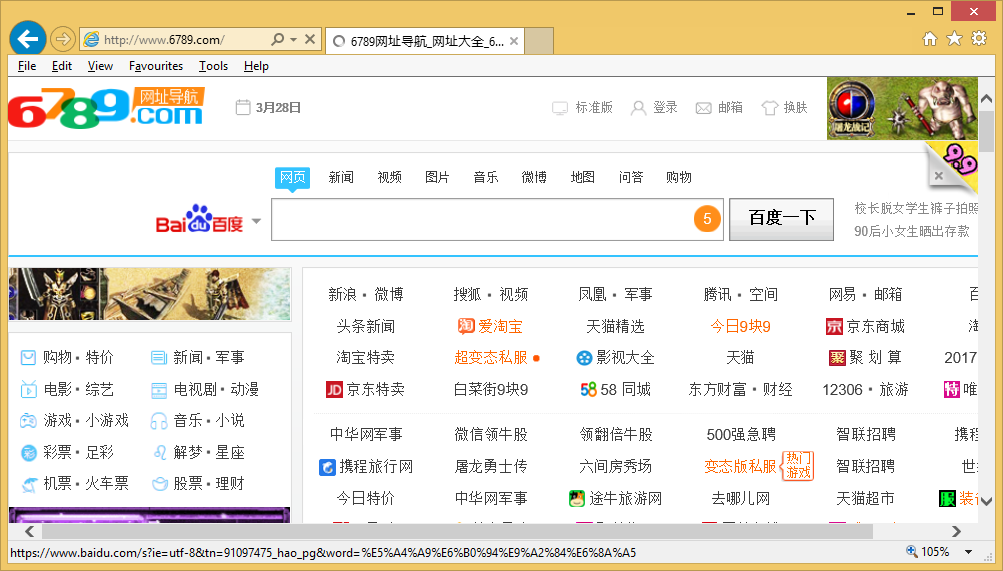
Task: Click inside the Baidu search text box
Action: pos(480,219)
